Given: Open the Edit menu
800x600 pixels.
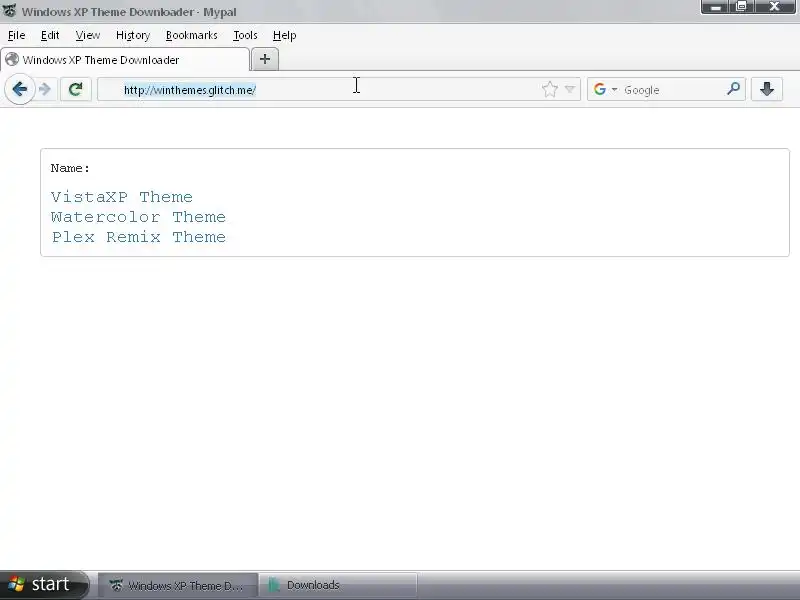Looking at the screenshot, I should tap(50, 35).
